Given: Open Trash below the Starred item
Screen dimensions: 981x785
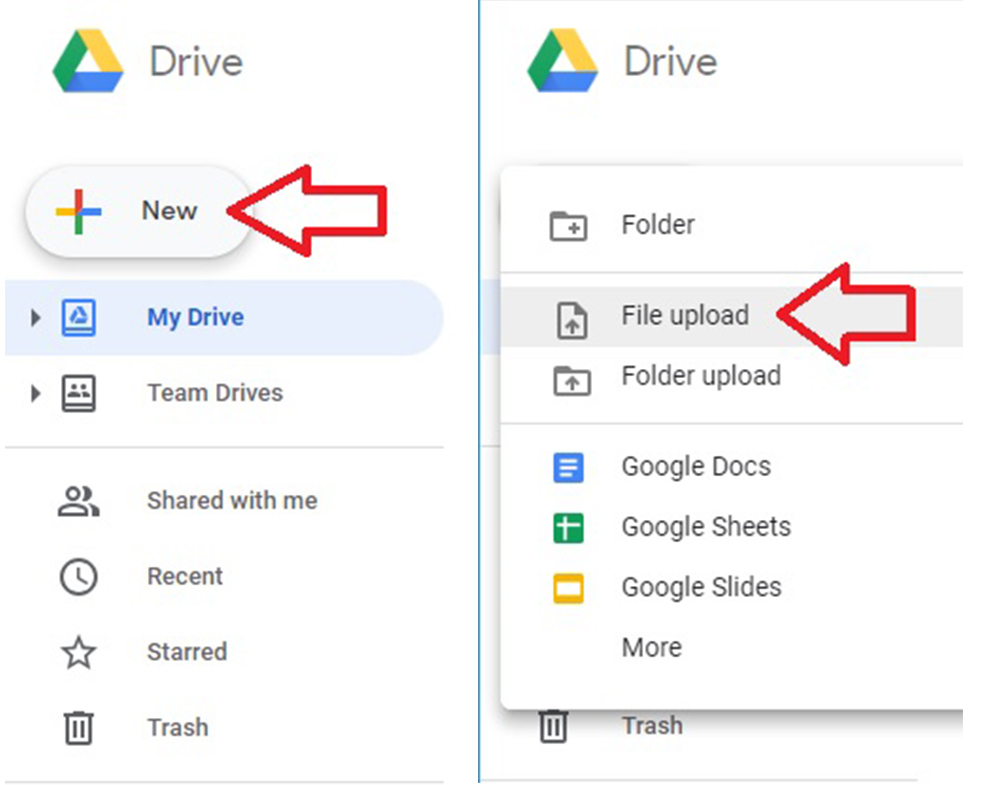Looking at the screenshot, I should (177, 727).
